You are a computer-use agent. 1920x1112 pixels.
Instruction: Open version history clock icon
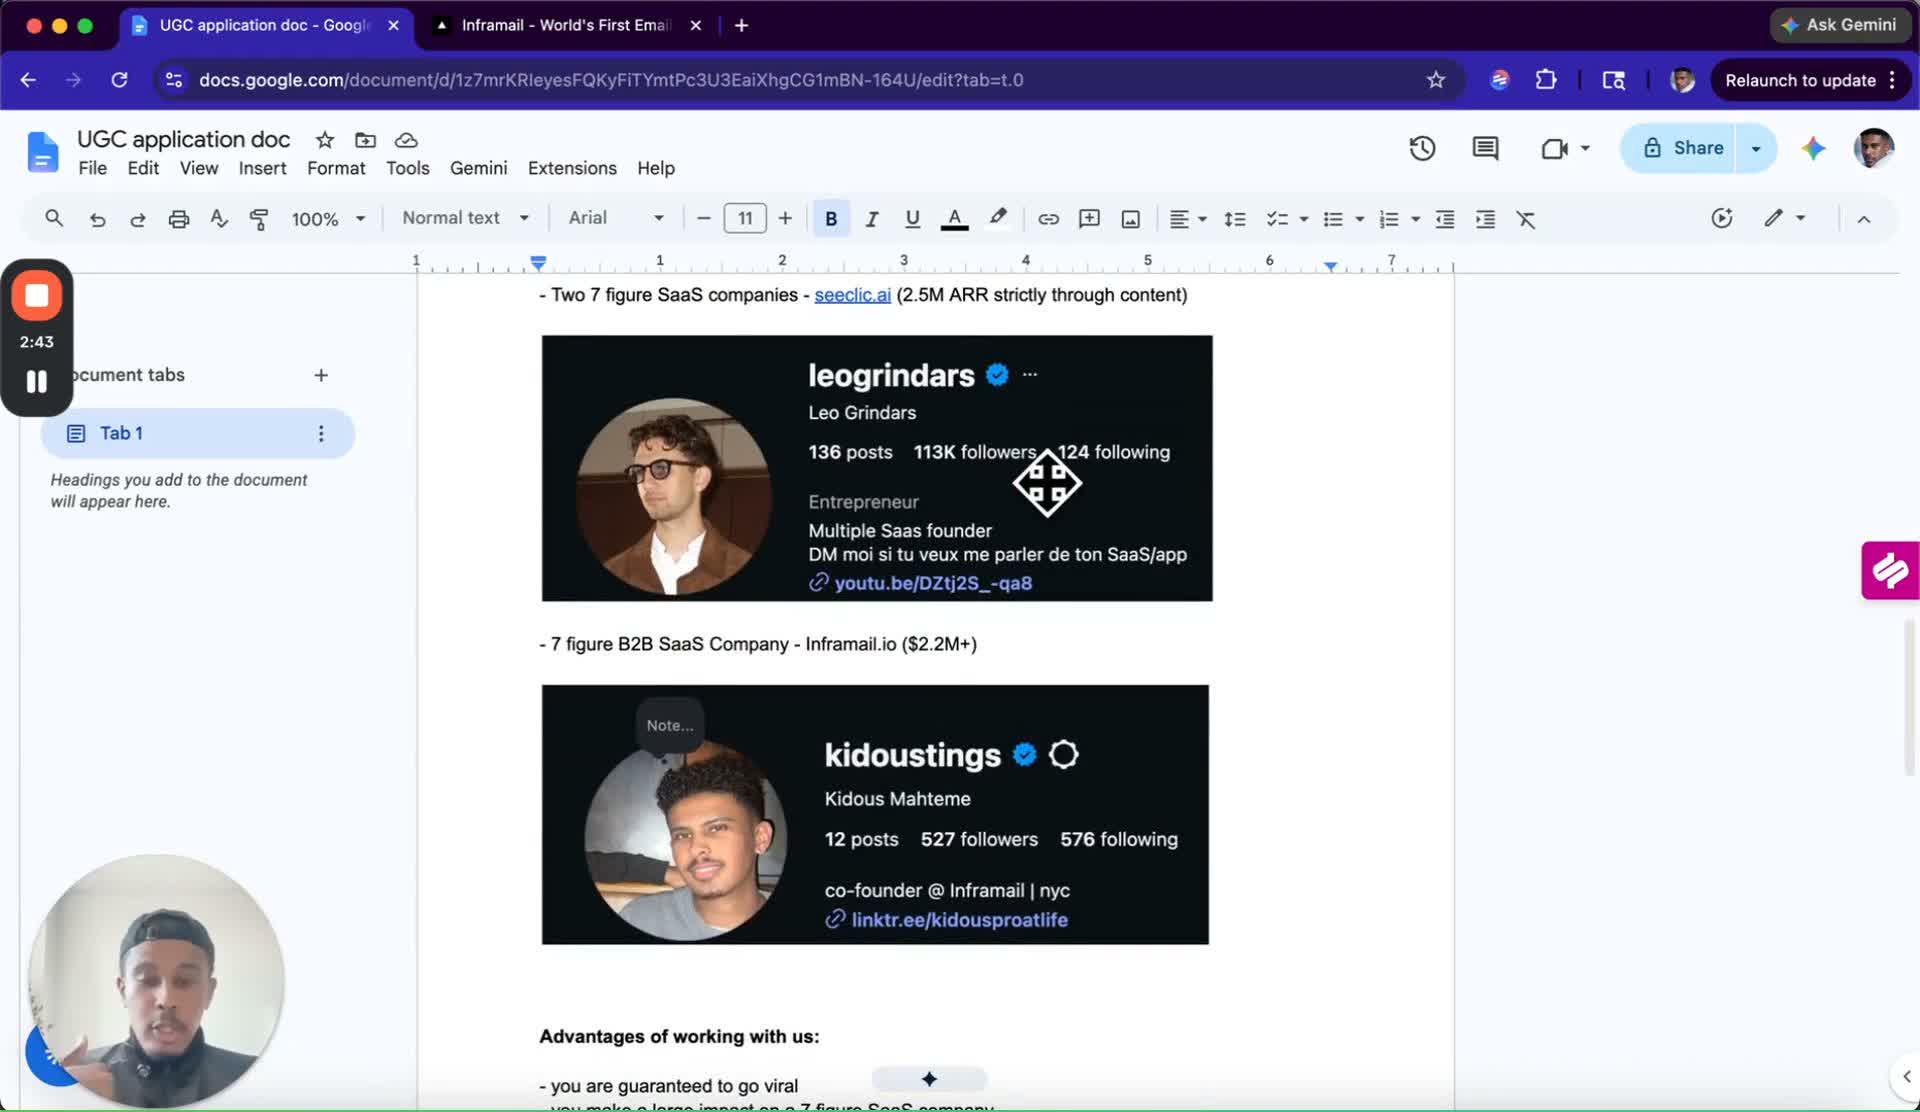coord(1422,149)
